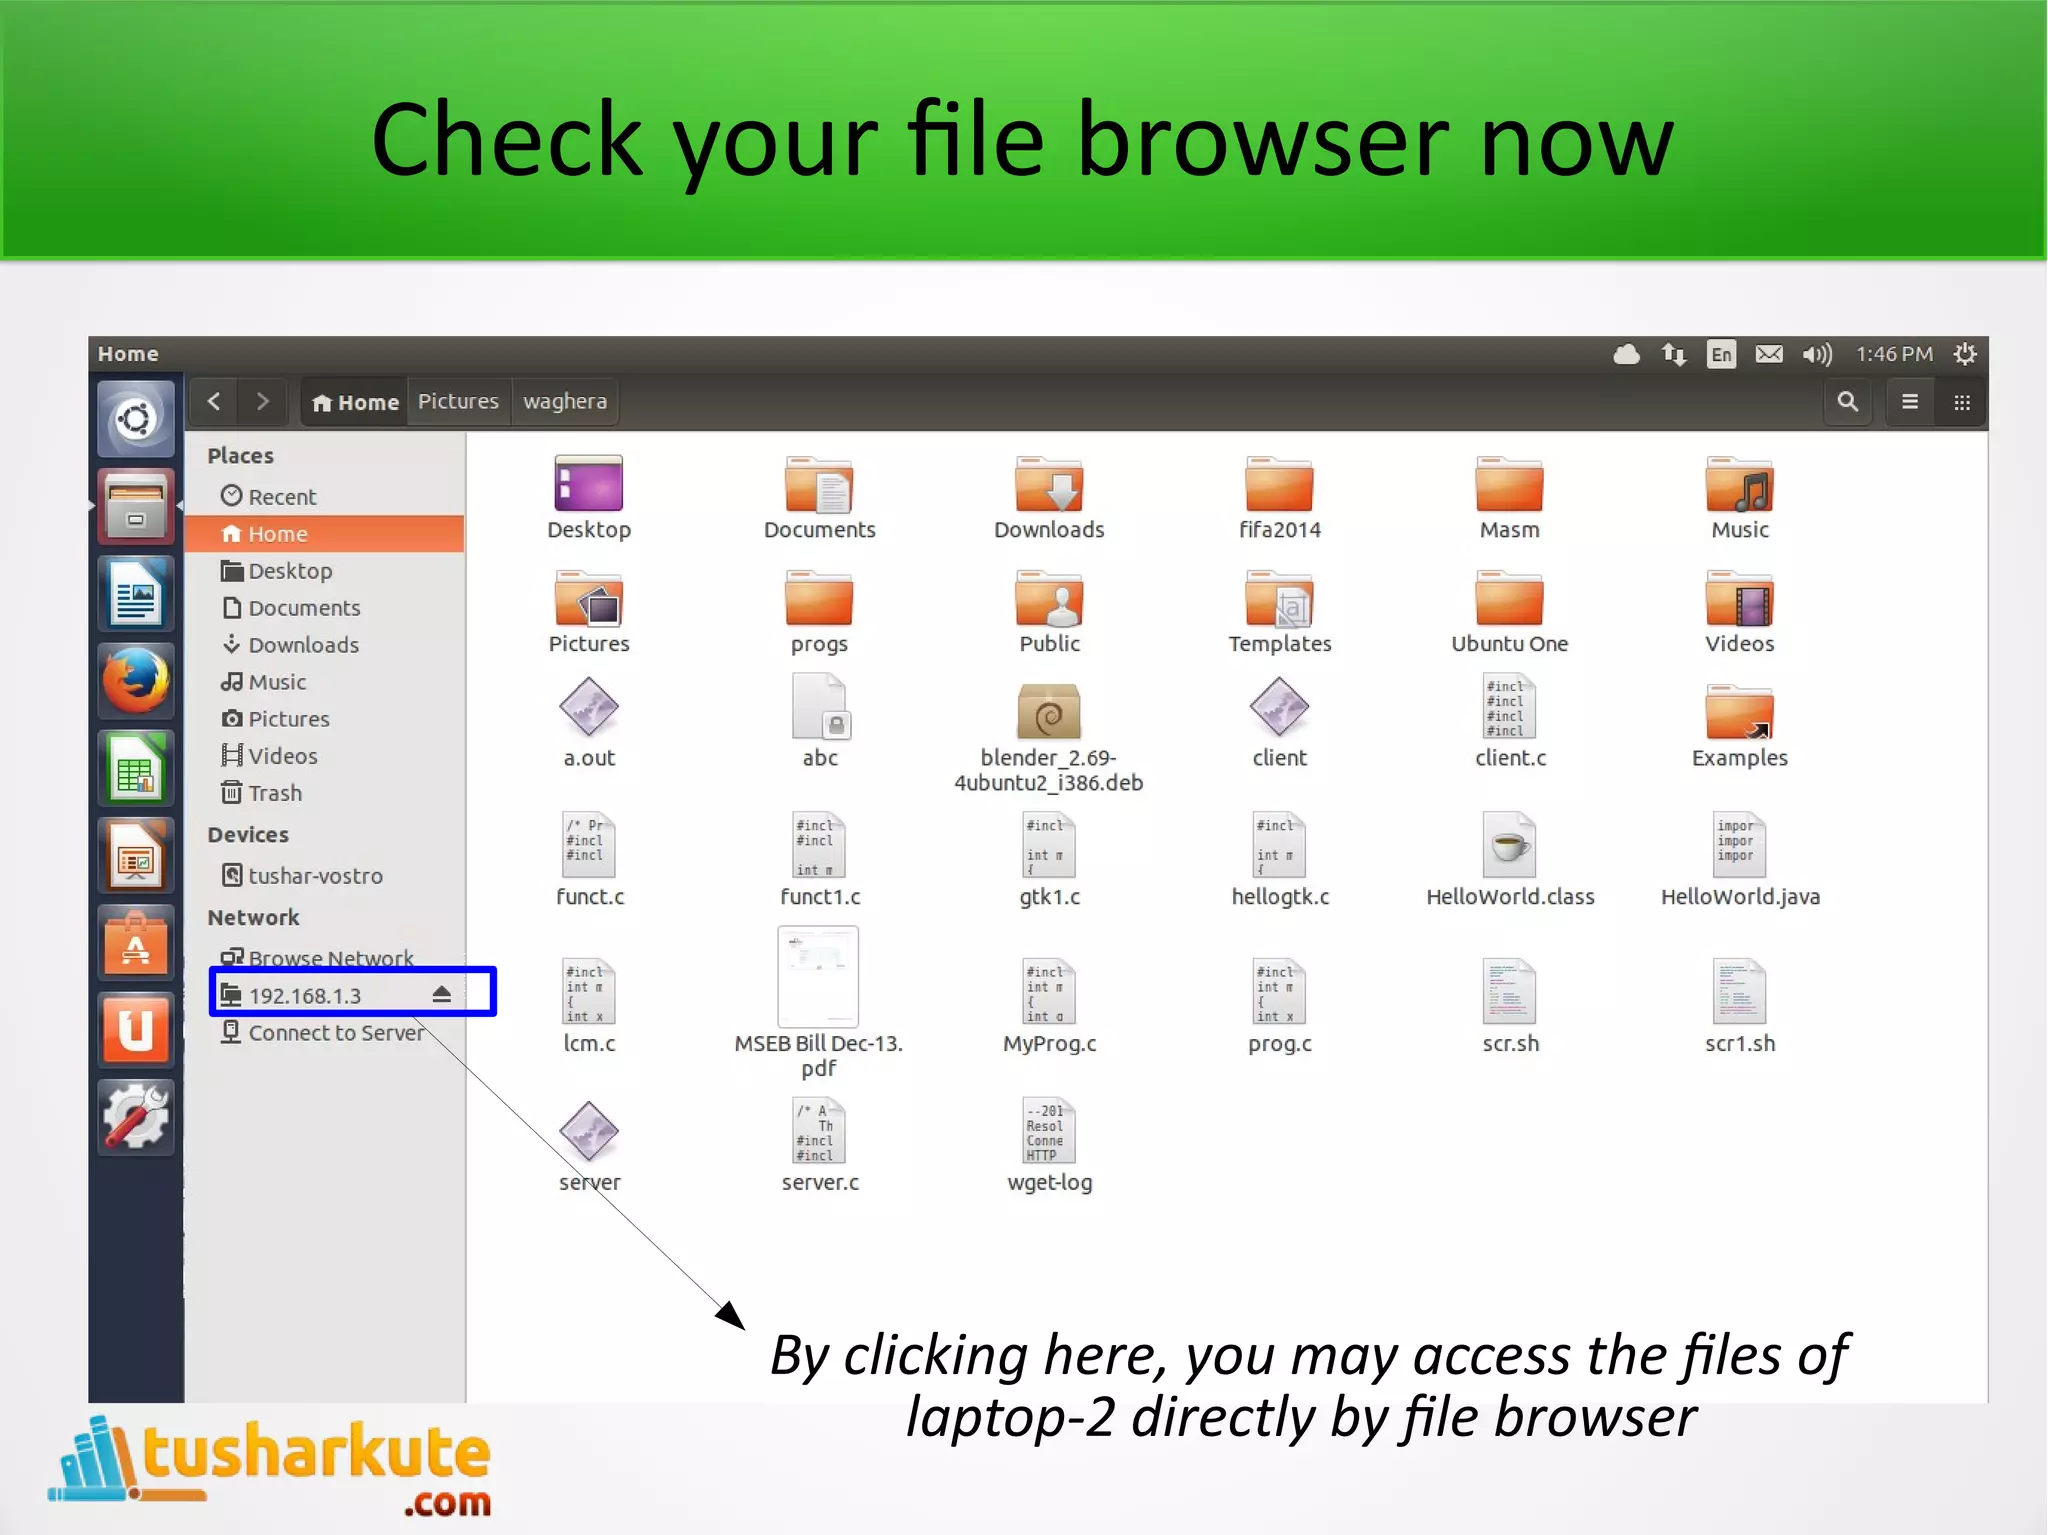Click the Files manager launcher icon

click(x=136, y=506)
